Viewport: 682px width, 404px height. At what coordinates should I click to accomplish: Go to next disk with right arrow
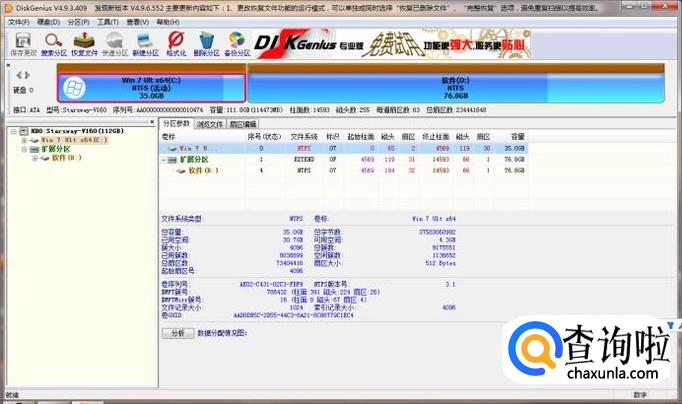[27, 75]
